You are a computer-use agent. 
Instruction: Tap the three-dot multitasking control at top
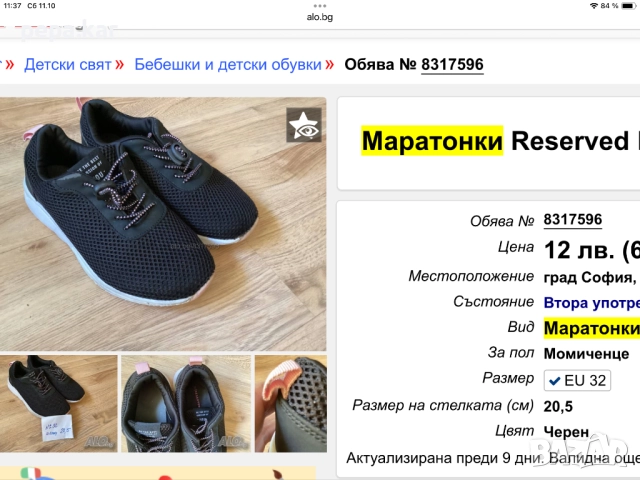click(320, 6)
